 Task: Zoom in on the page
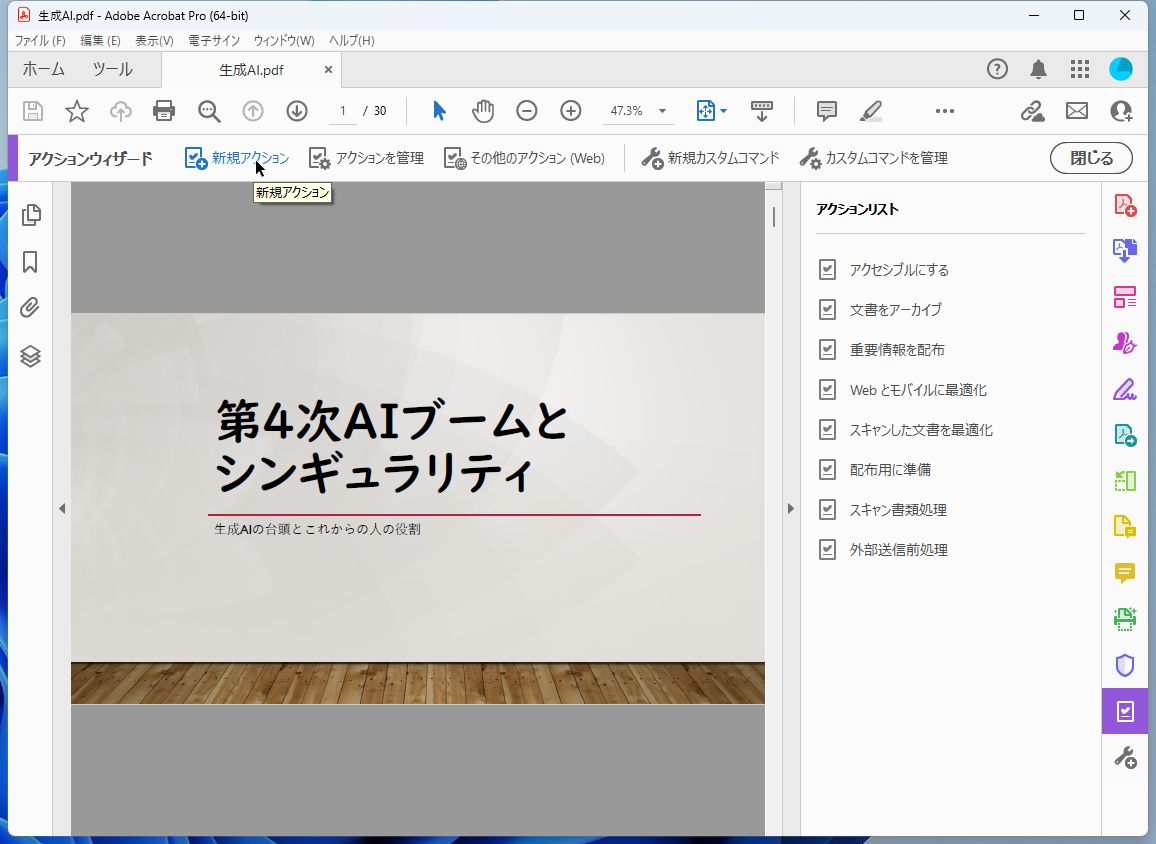(x=570, y=111)
